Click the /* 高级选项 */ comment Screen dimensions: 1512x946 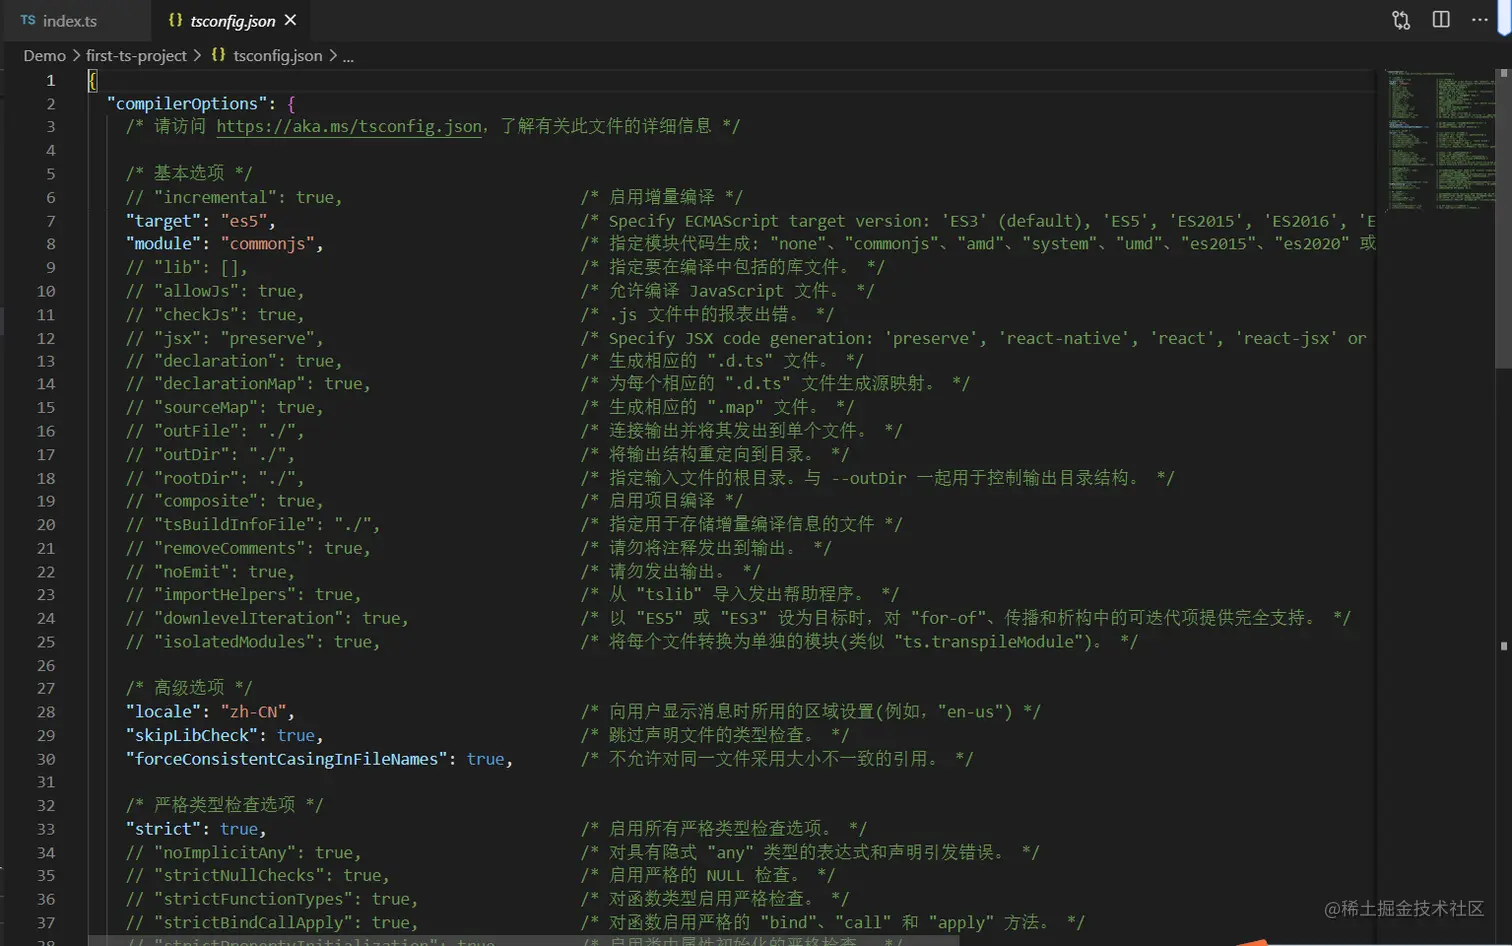(x=189, y=688)
